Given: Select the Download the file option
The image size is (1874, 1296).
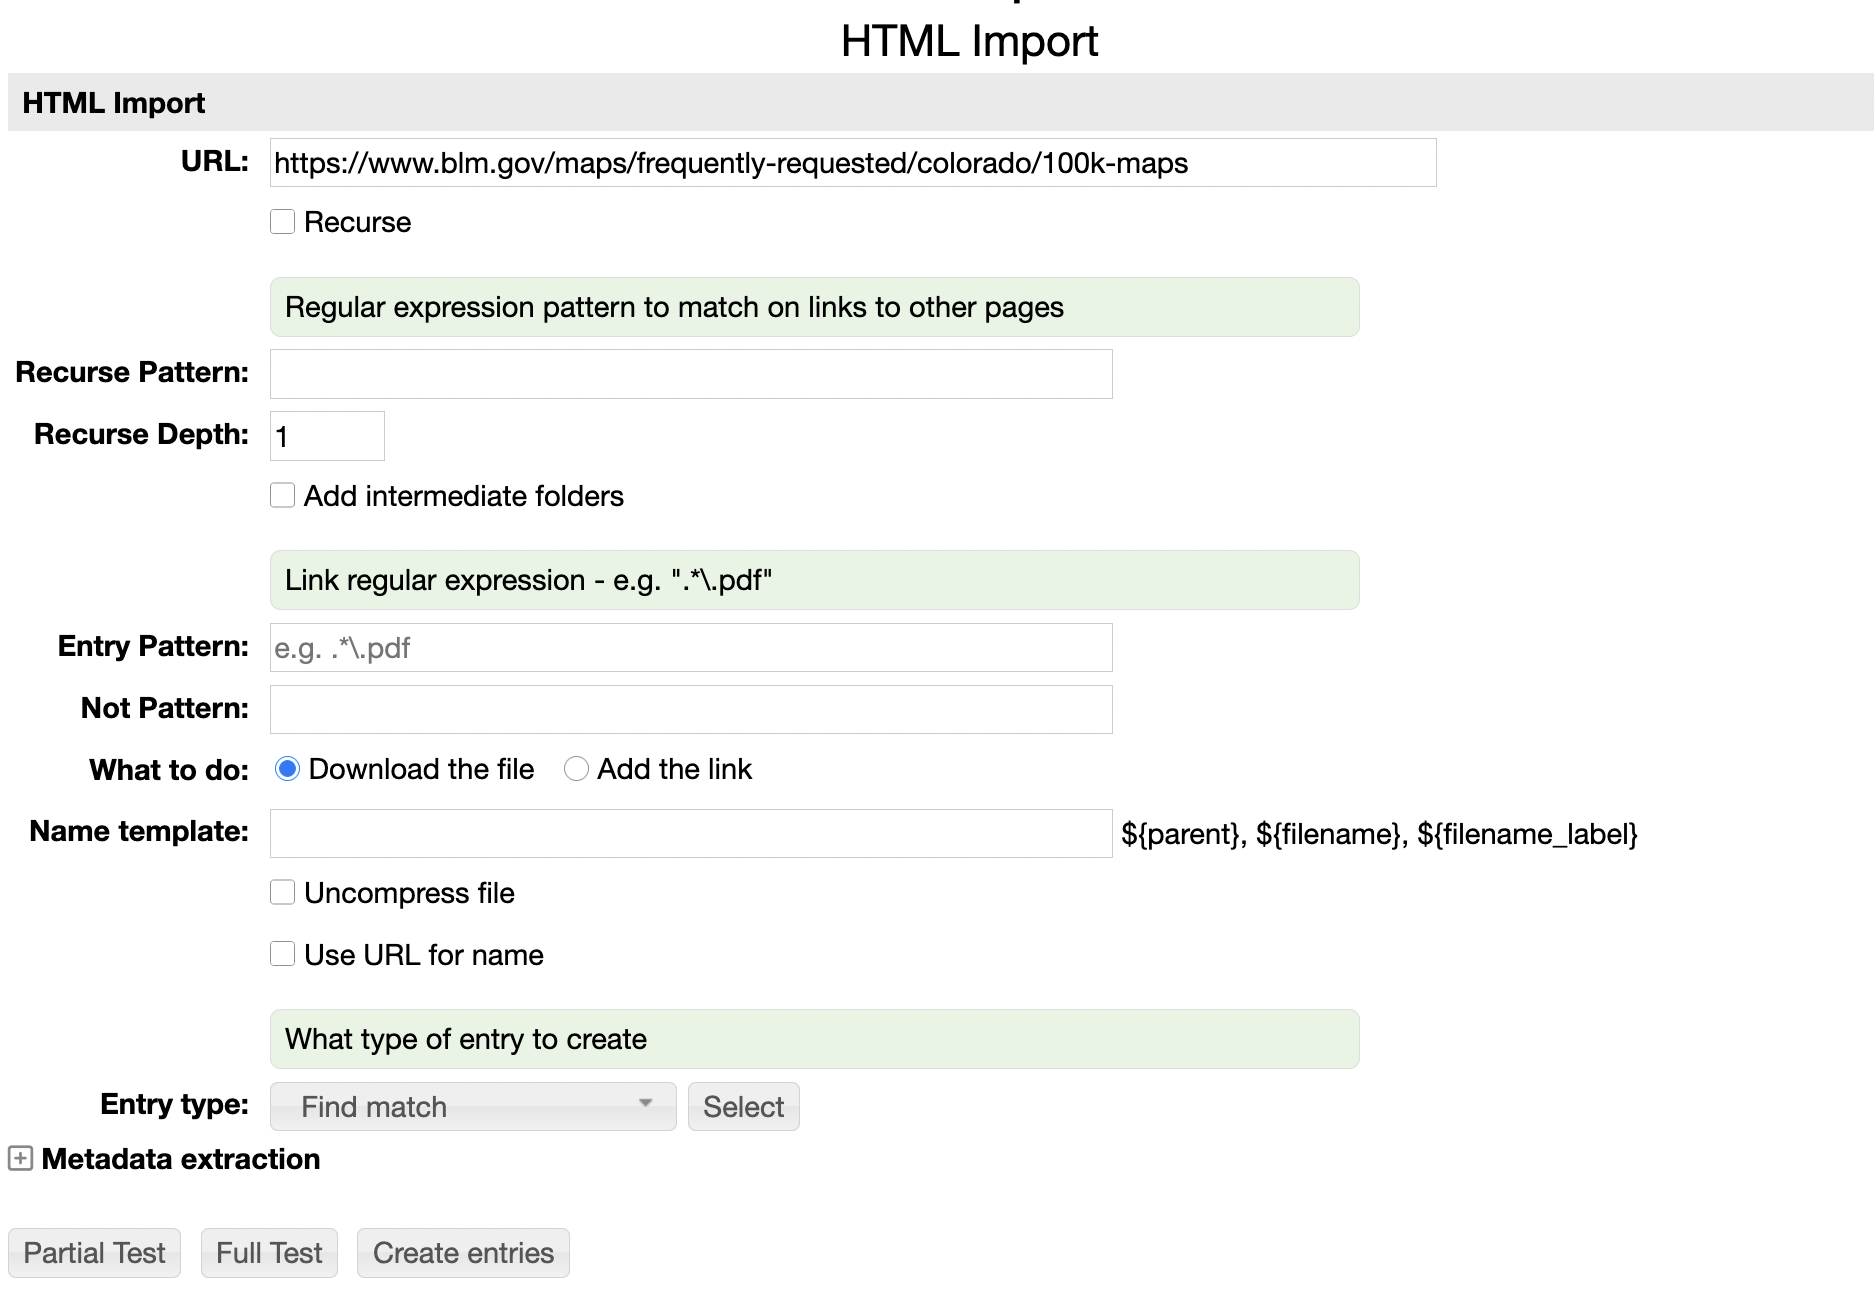Looking at the screenshot, I should (x=288, y=769).
